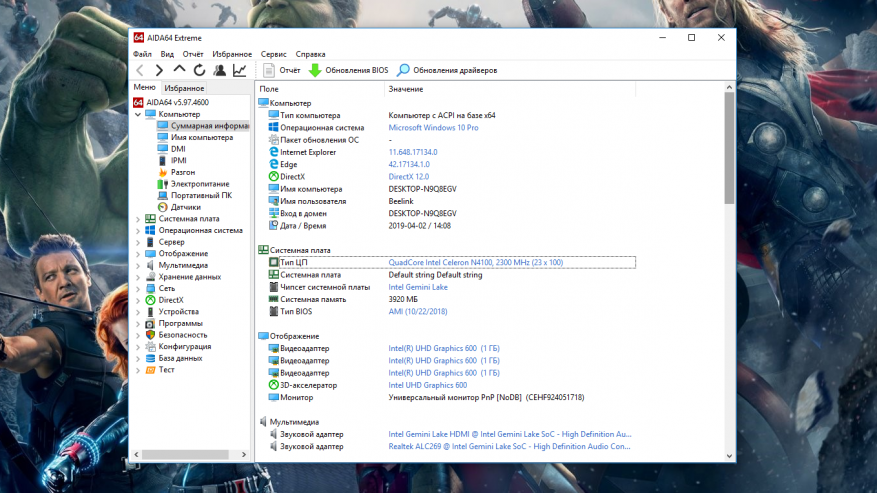Click the Обновления BIOS toolbar button
This screenshot has width=877, height=493.
coord(348,71)
